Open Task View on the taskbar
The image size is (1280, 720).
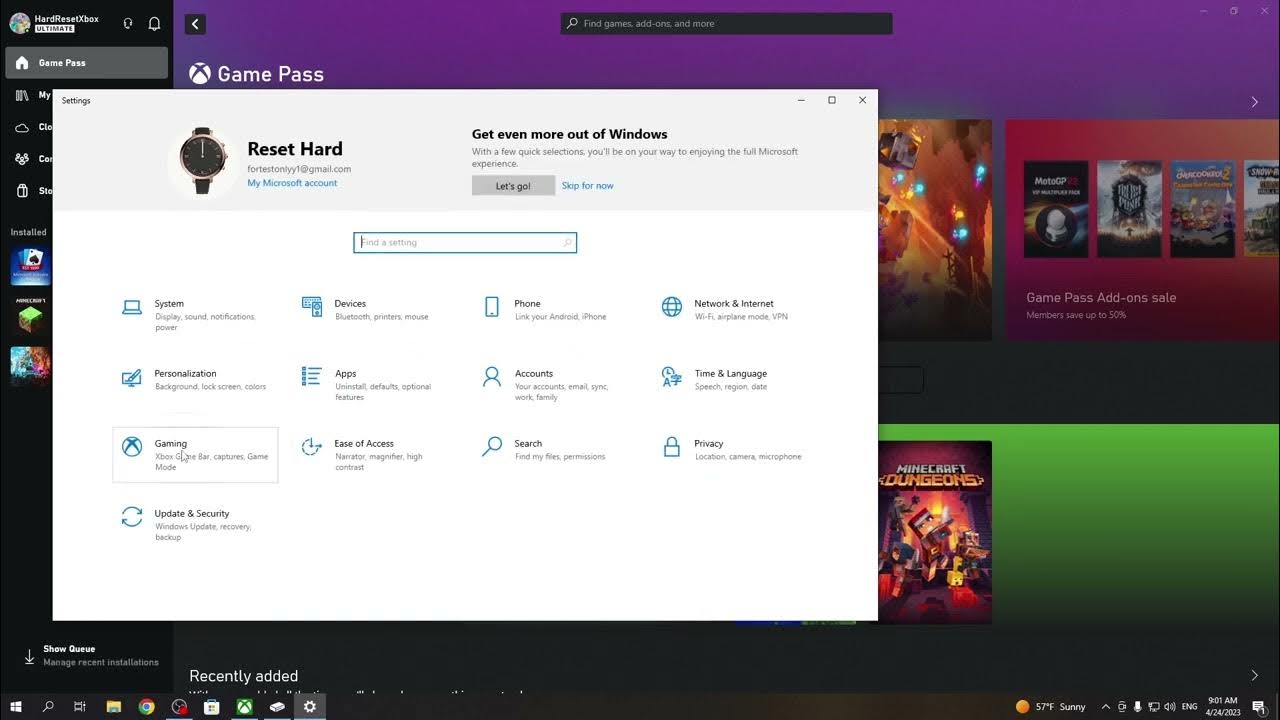[80, 706]
